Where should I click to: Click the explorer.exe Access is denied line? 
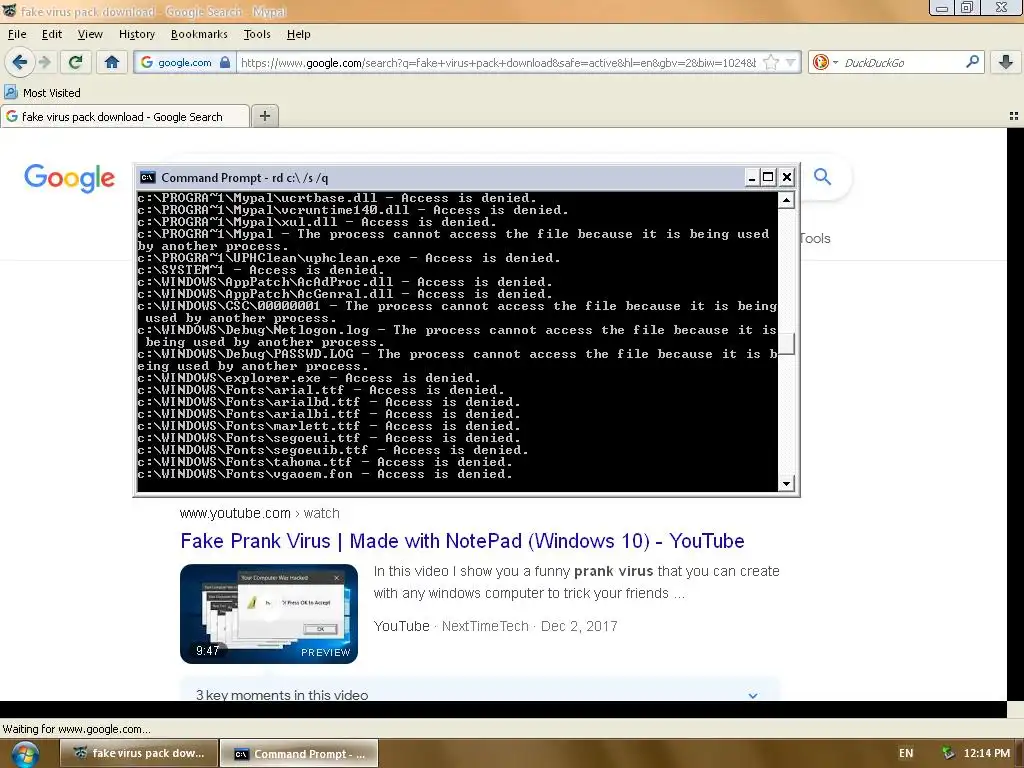(309, 378)
